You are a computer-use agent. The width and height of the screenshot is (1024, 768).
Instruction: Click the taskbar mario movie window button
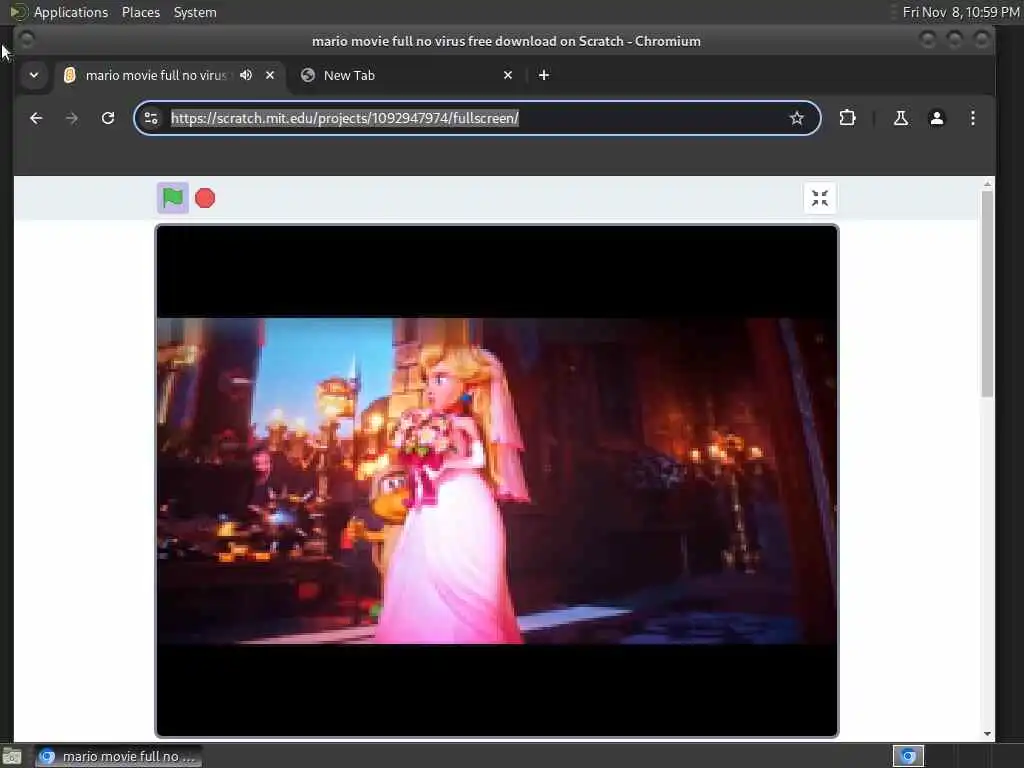[x=118, y=756]
